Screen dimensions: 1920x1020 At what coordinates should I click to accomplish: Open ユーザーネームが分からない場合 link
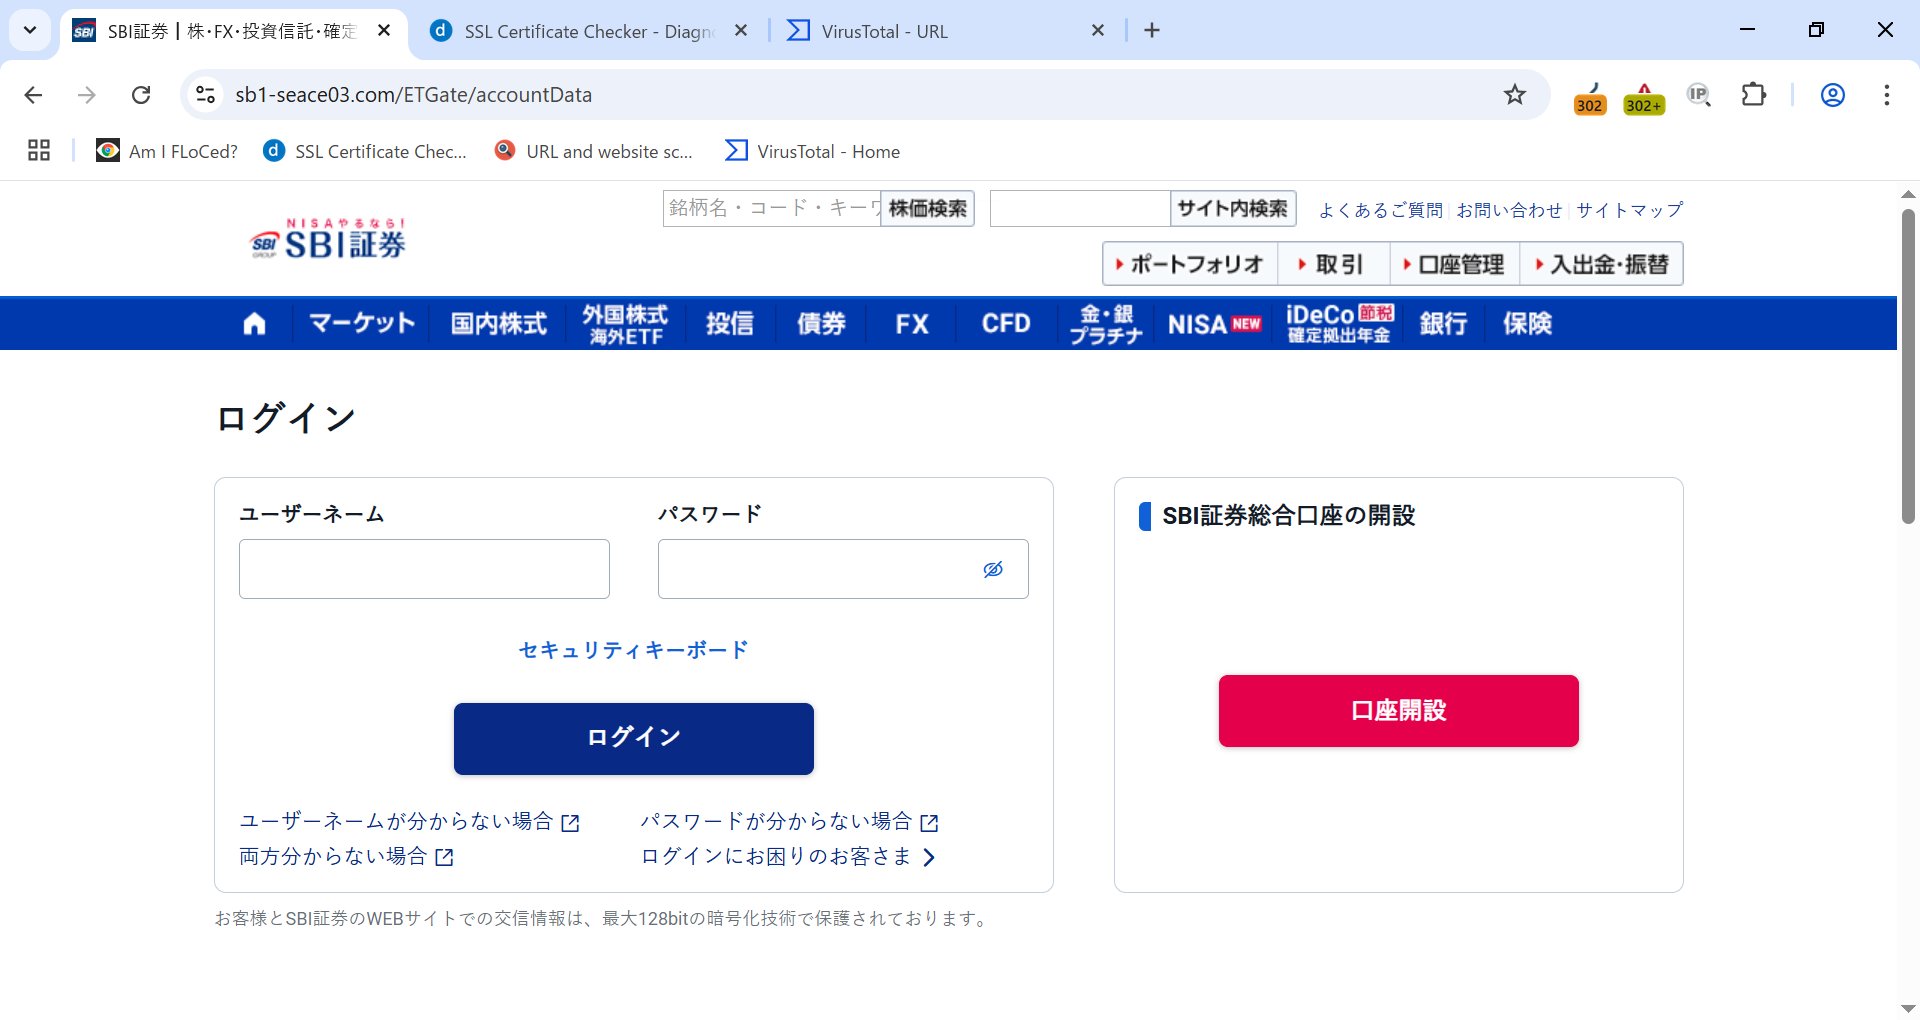409,821
